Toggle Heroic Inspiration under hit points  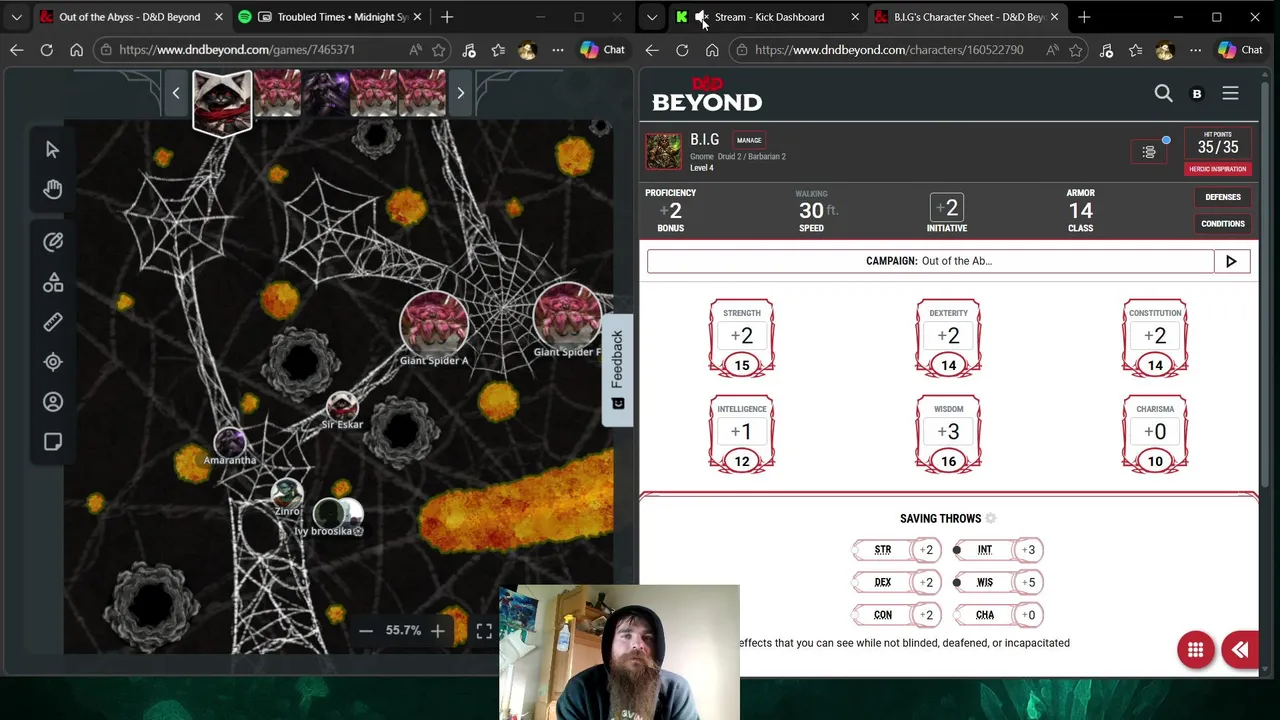(x=1217, y=169)
